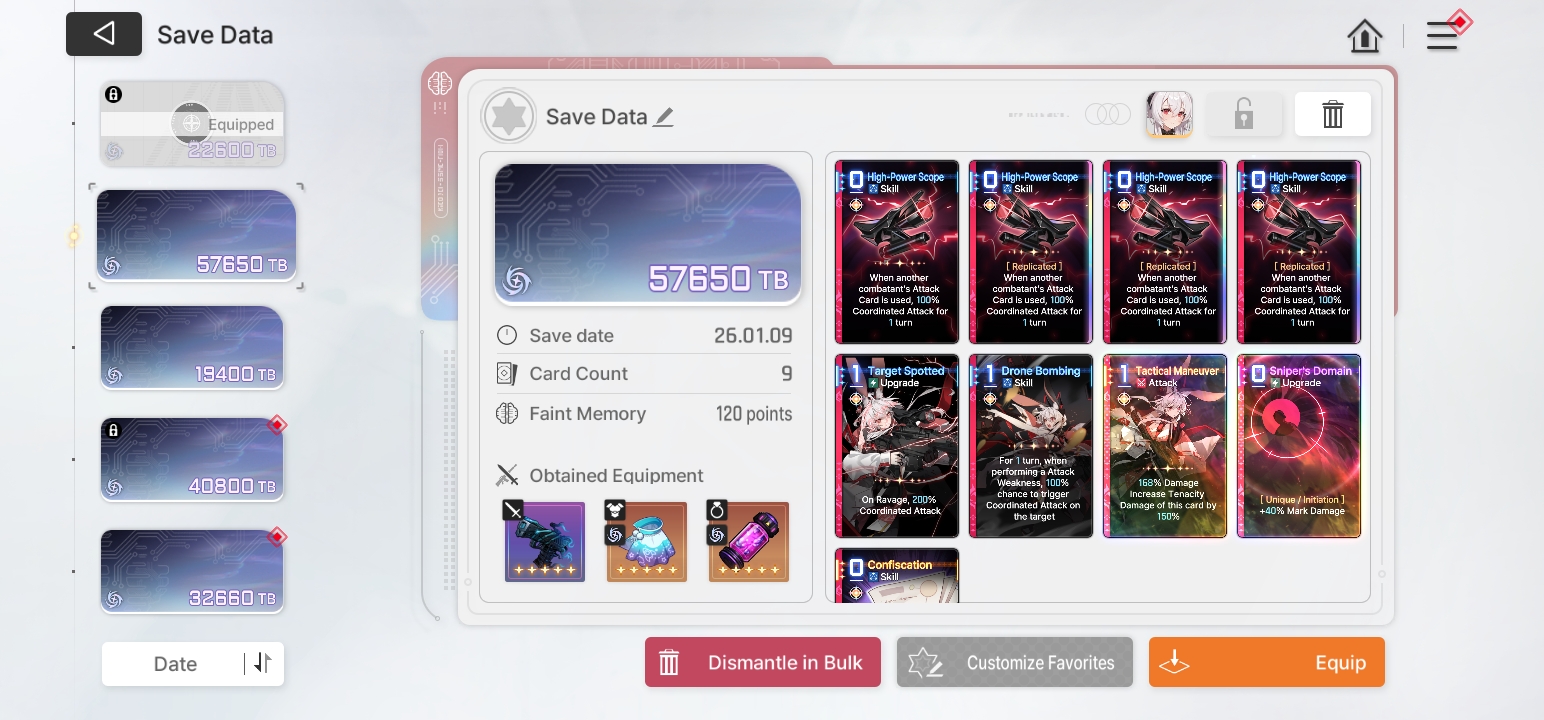Click Customize Favorites button
1544x720 pixels.
[x=1015, y=662]
